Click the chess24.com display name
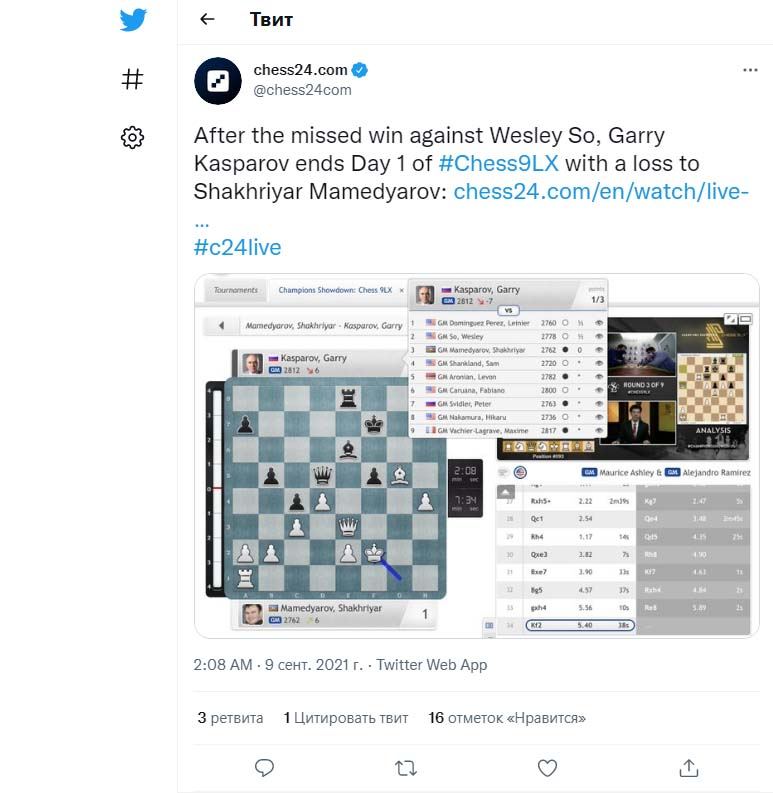The width and height of the screenshot is (773, 793). point(300,70)
